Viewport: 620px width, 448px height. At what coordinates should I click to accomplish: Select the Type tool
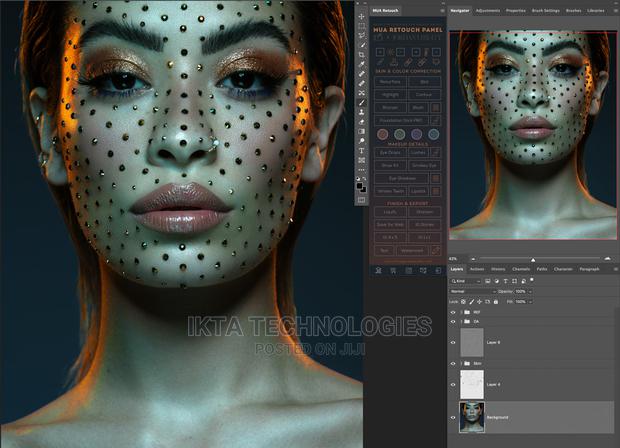click(361, 151)
